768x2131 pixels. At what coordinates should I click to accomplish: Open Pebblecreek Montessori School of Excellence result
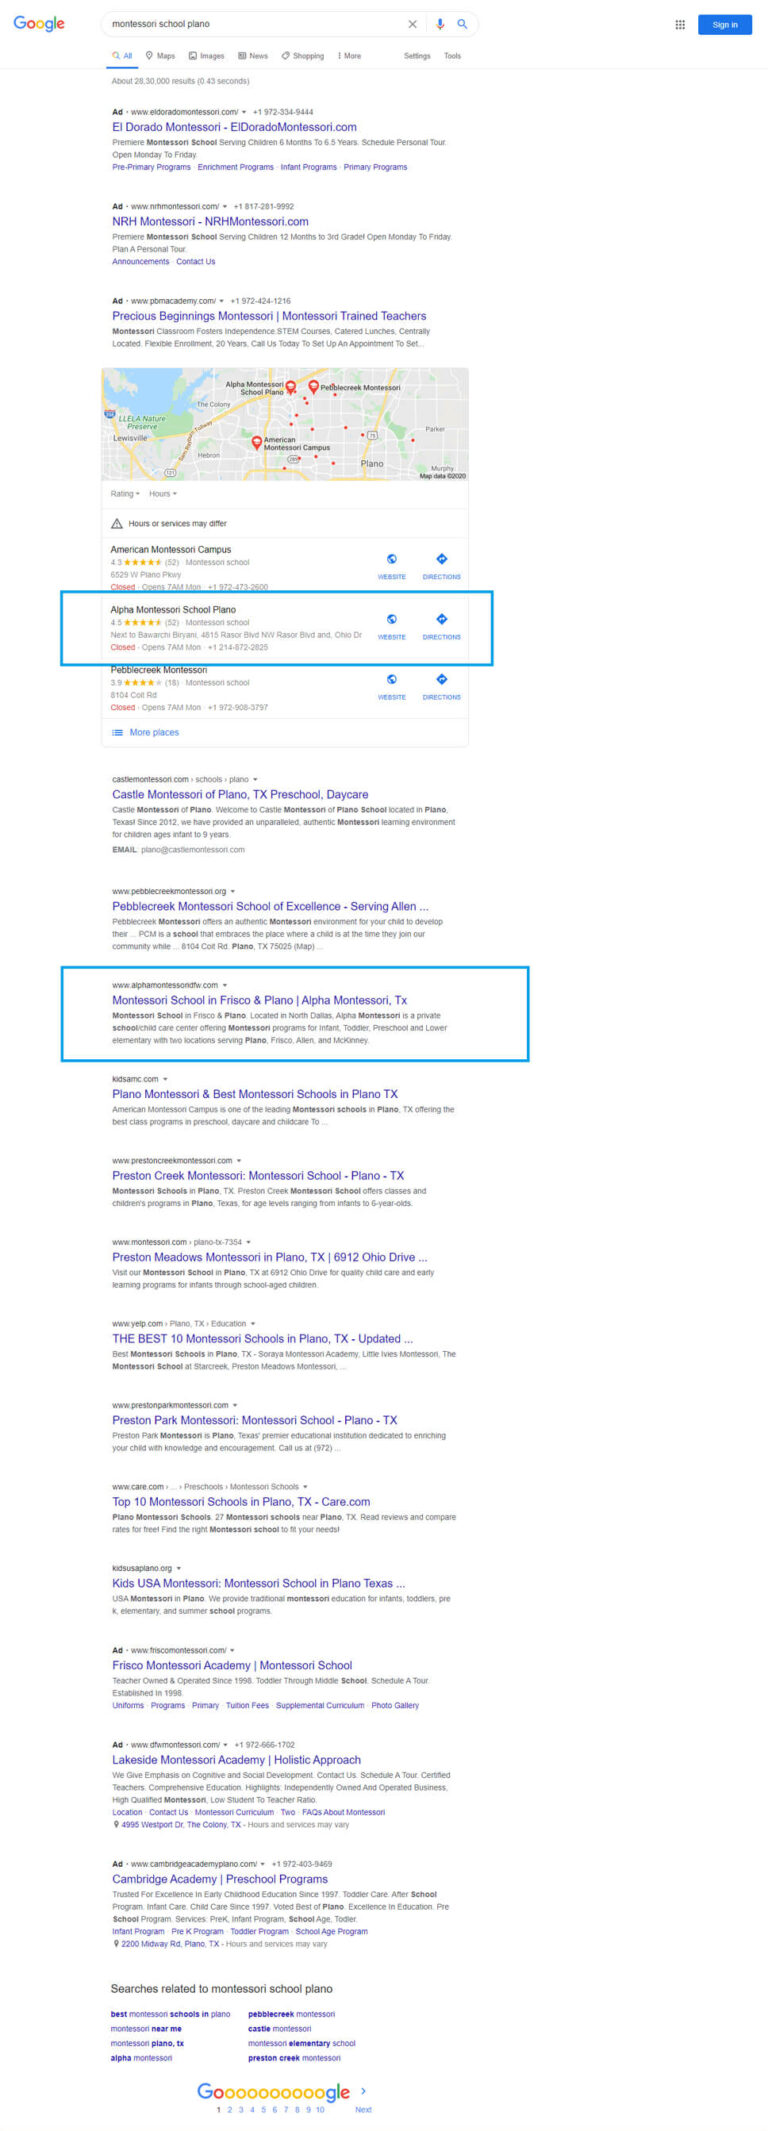(x=270, y=906)
